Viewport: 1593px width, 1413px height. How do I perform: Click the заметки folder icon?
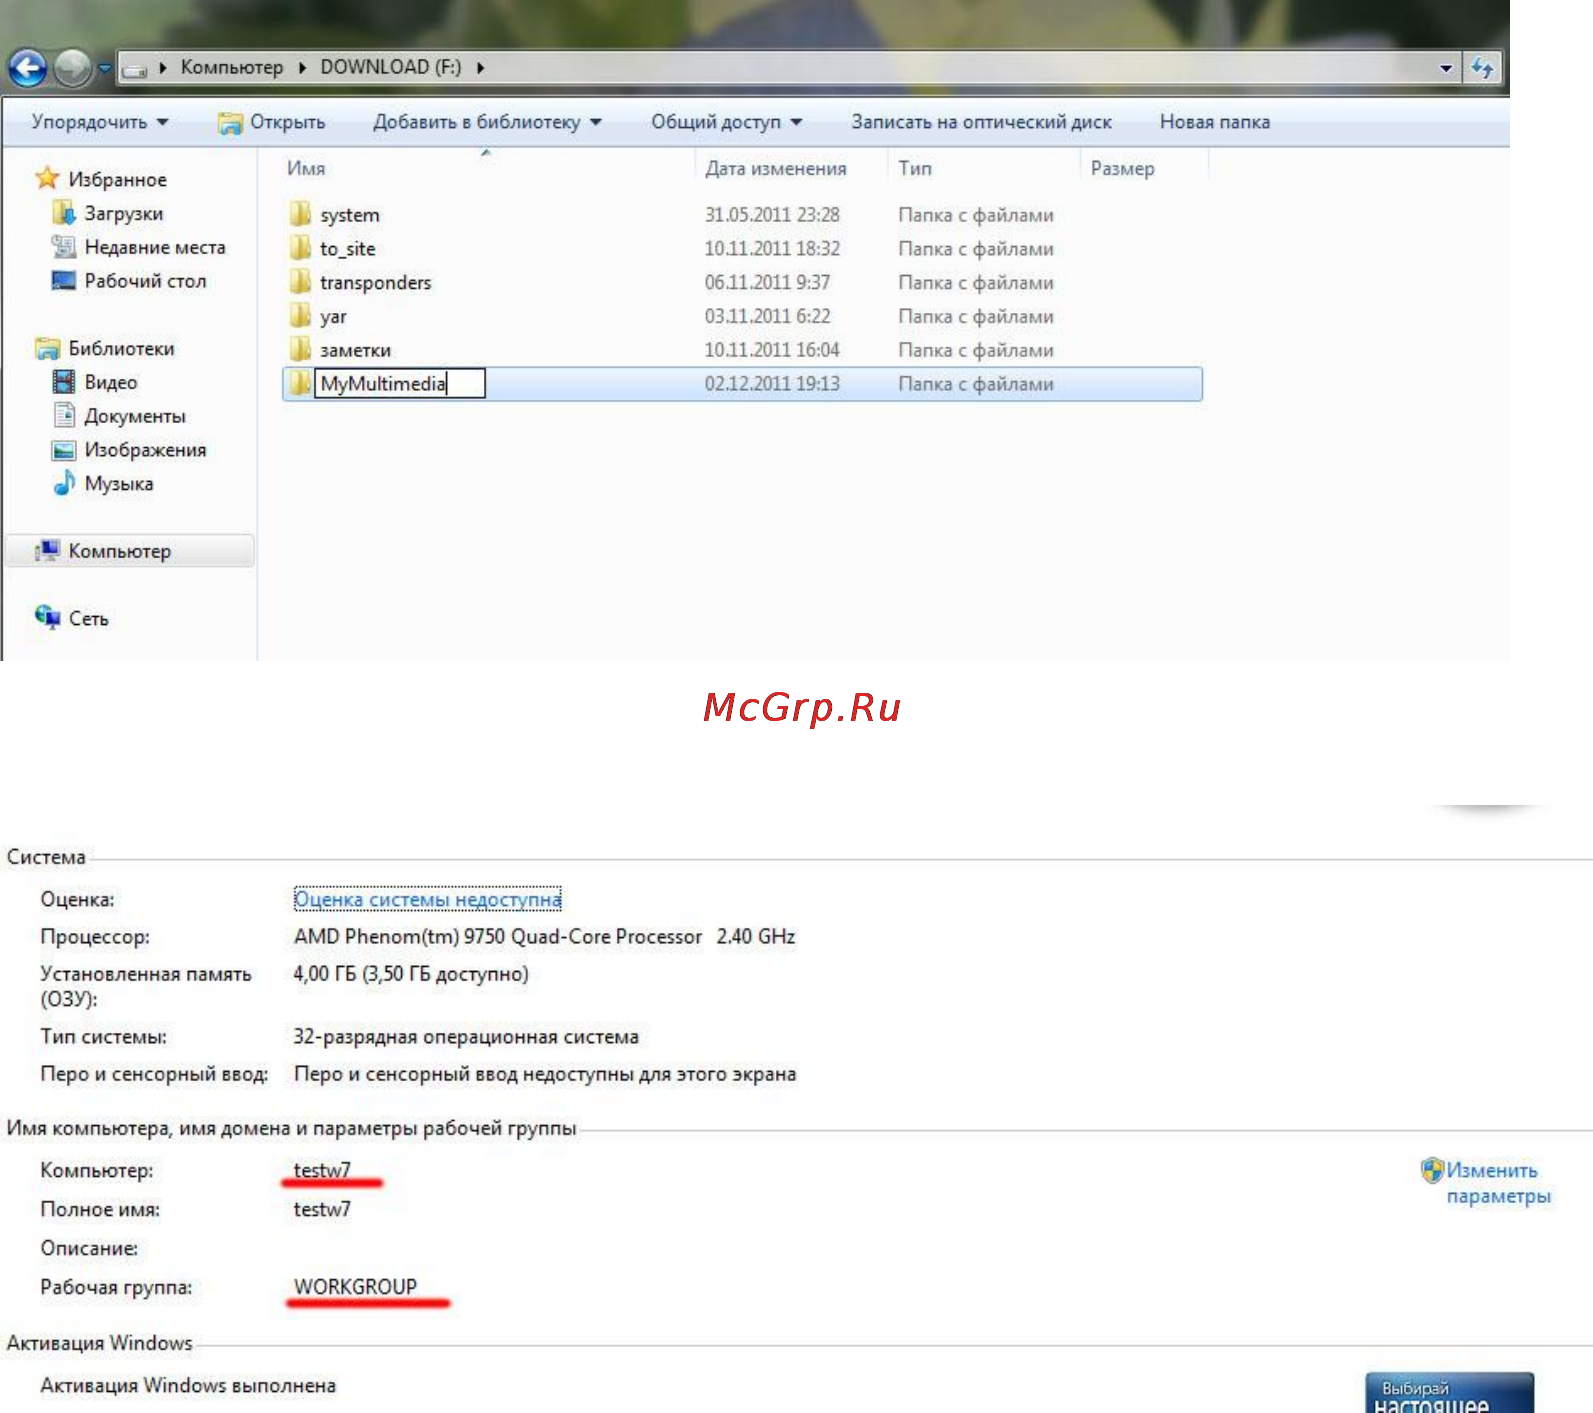(300, 349)
